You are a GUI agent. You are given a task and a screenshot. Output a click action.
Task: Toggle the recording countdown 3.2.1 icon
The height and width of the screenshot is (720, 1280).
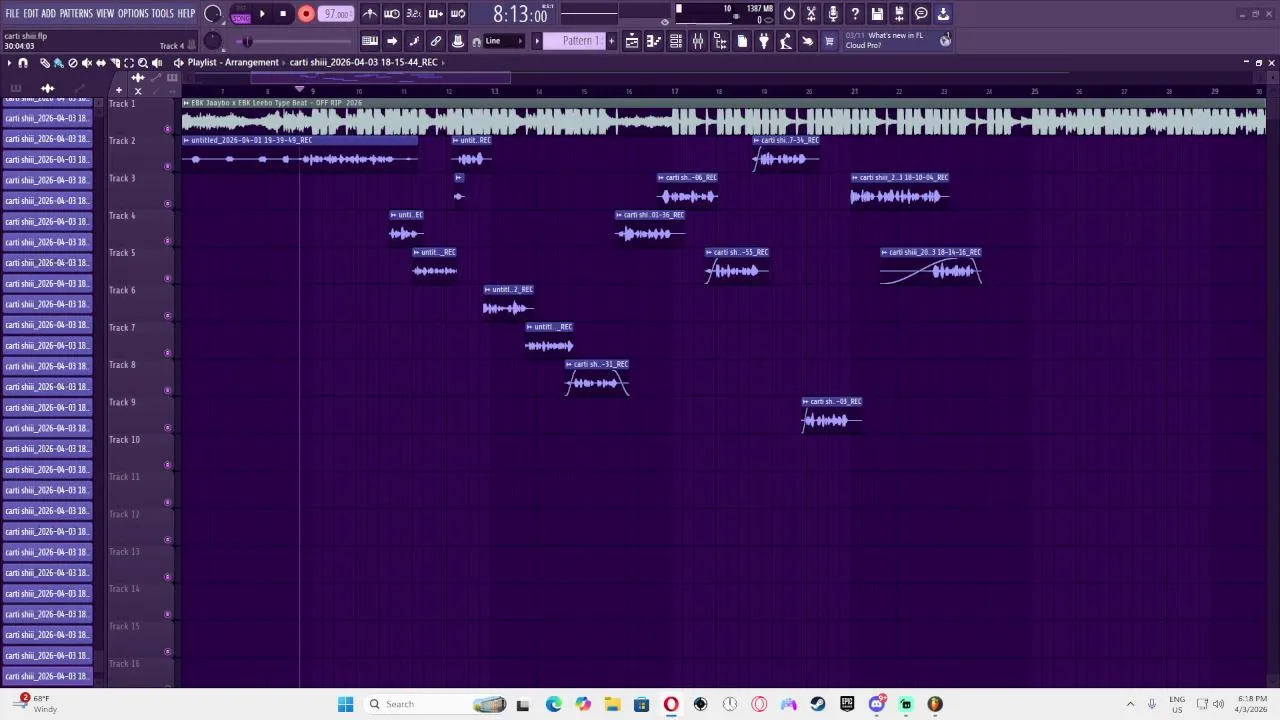[x=414, y=14]
